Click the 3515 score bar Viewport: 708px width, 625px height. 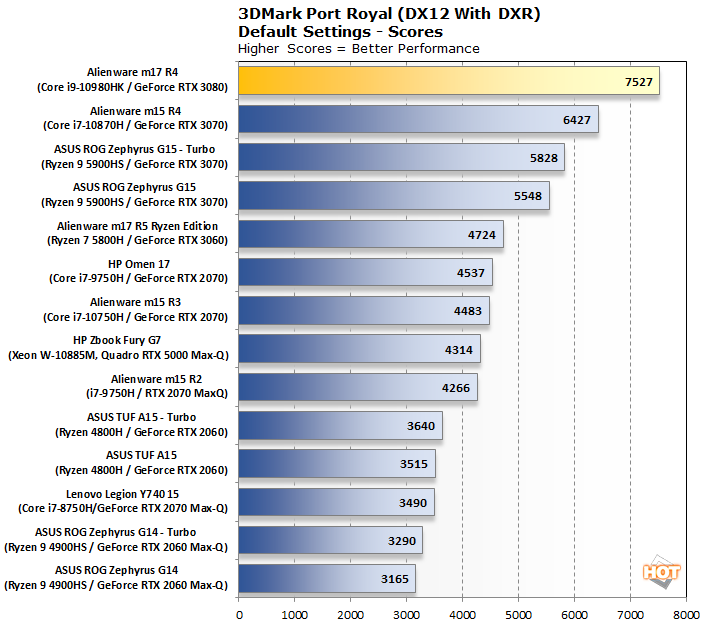336,464
